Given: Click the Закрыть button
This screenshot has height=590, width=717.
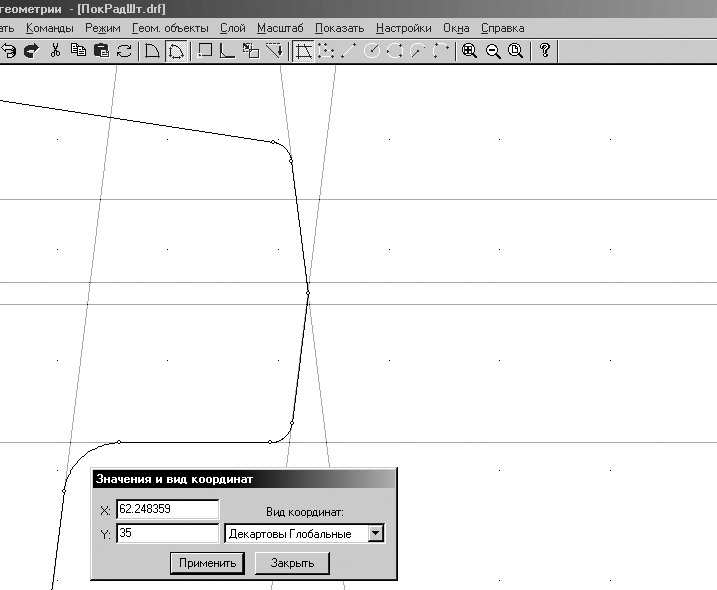Looking at the screenshot, I should [x=292, y=563].
